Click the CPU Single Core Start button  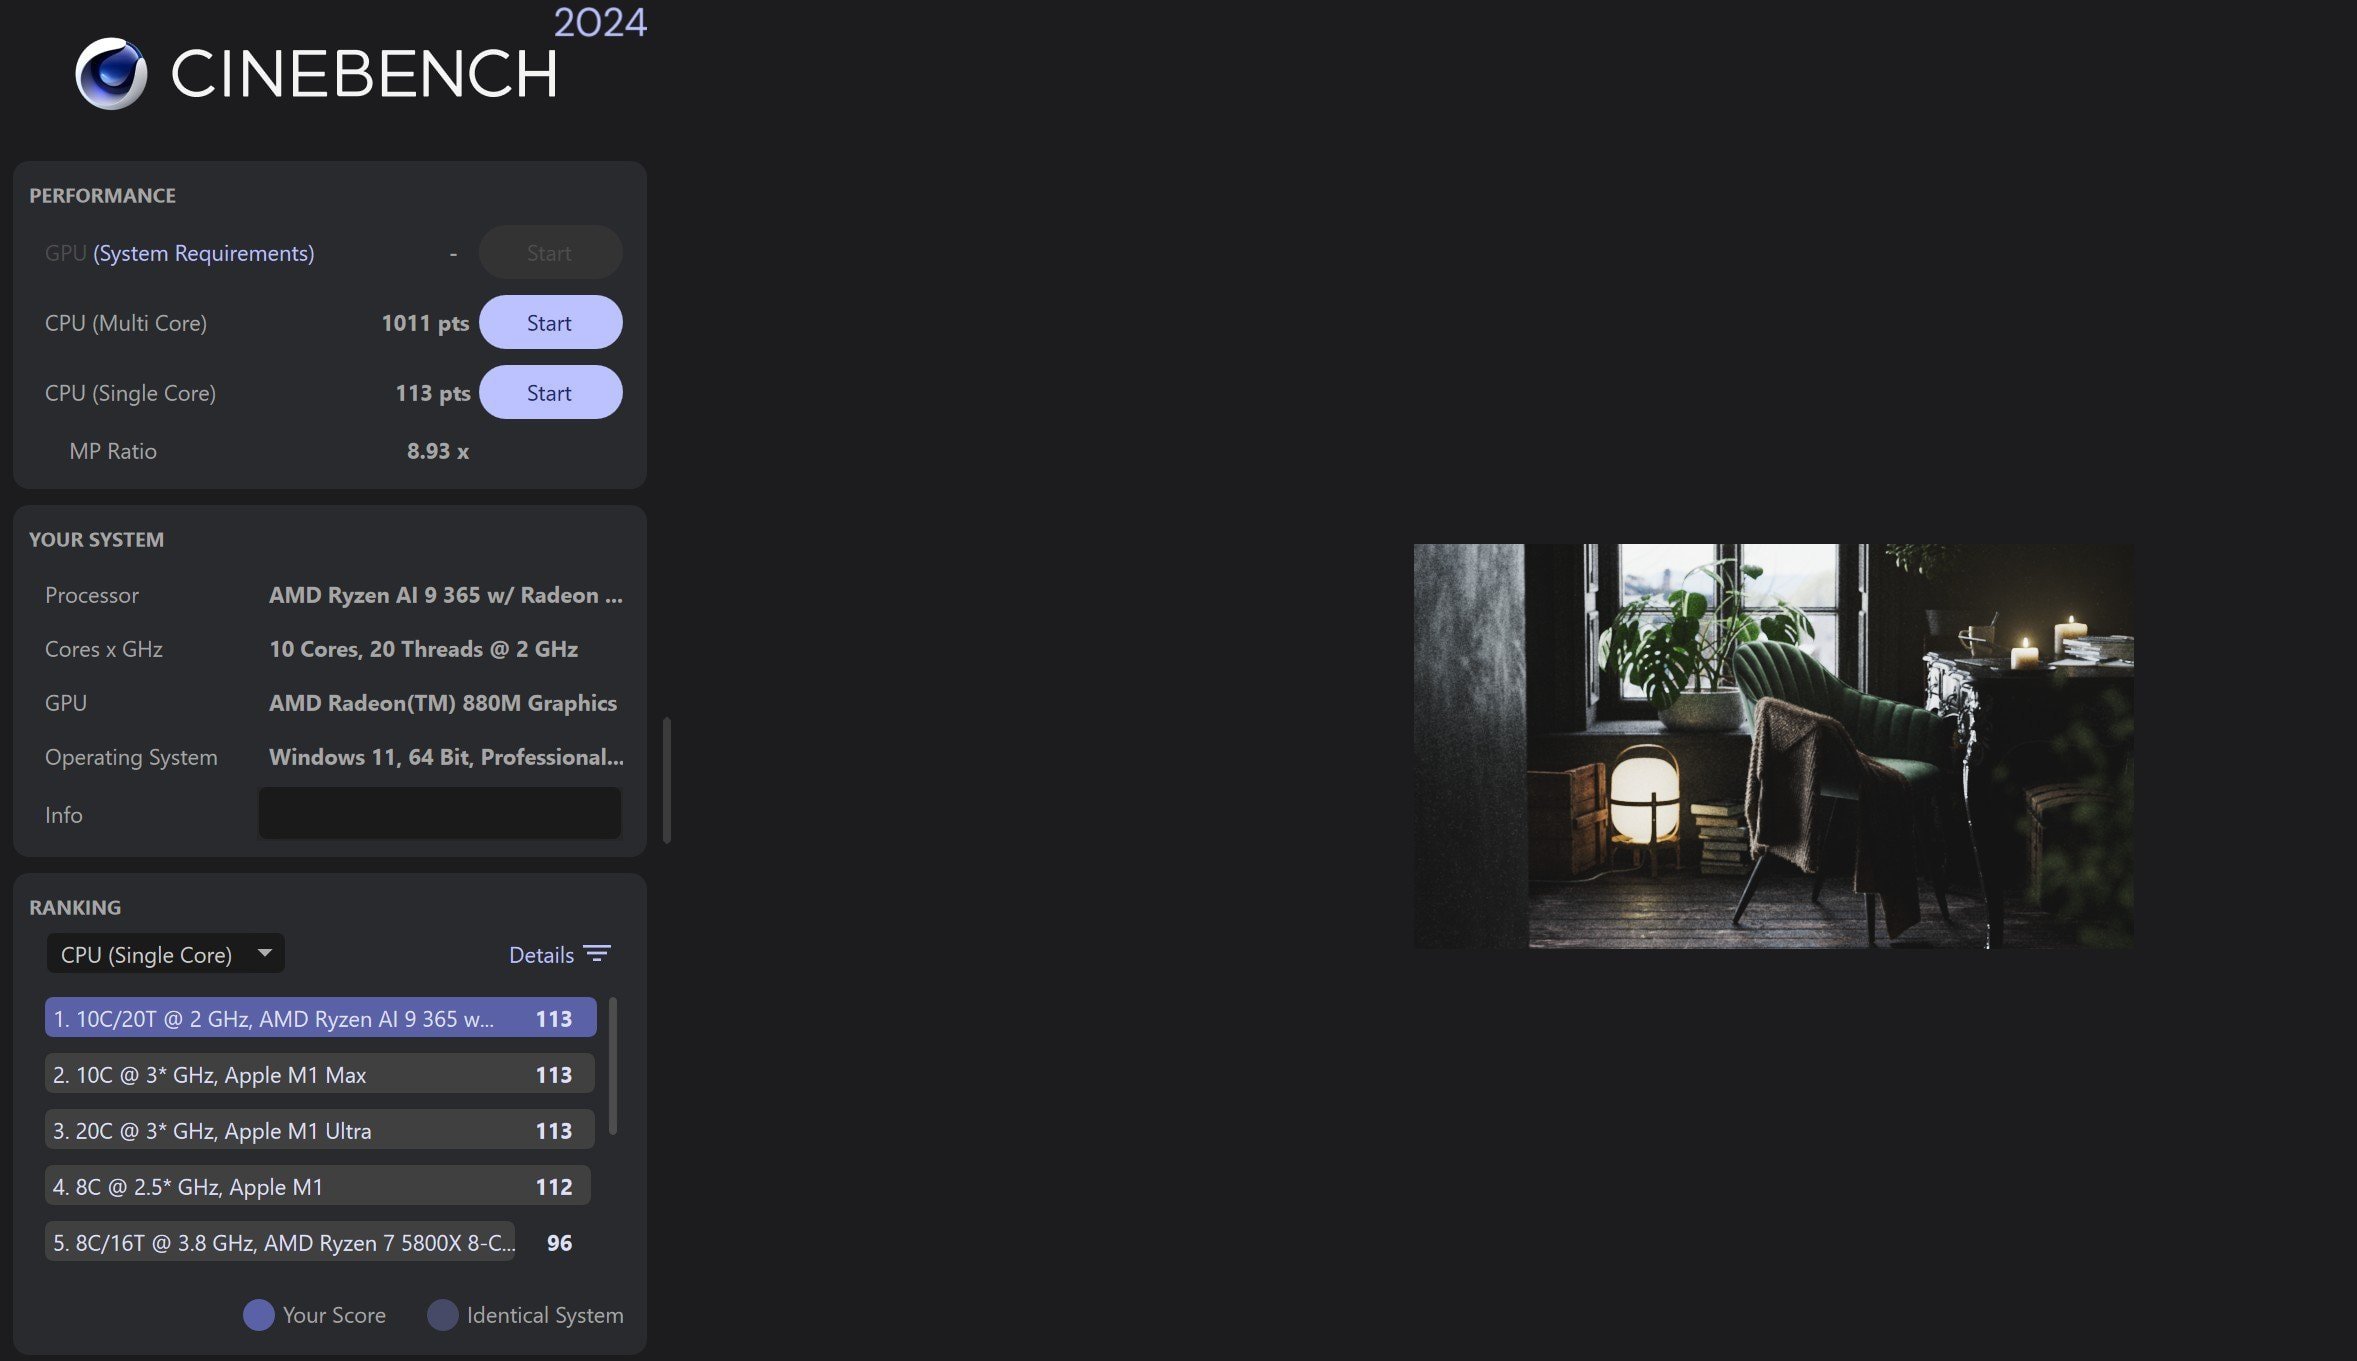pos(549,390)
